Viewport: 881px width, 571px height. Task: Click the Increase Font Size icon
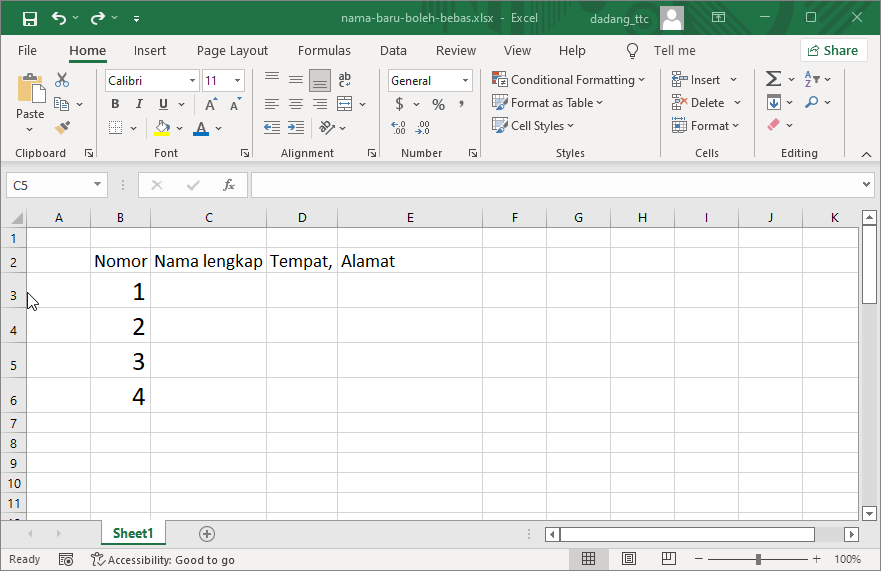[211, 104]
